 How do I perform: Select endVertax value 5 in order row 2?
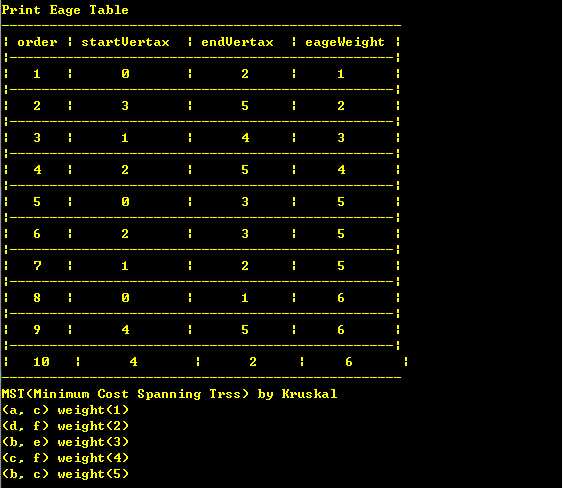coord(245,106)
